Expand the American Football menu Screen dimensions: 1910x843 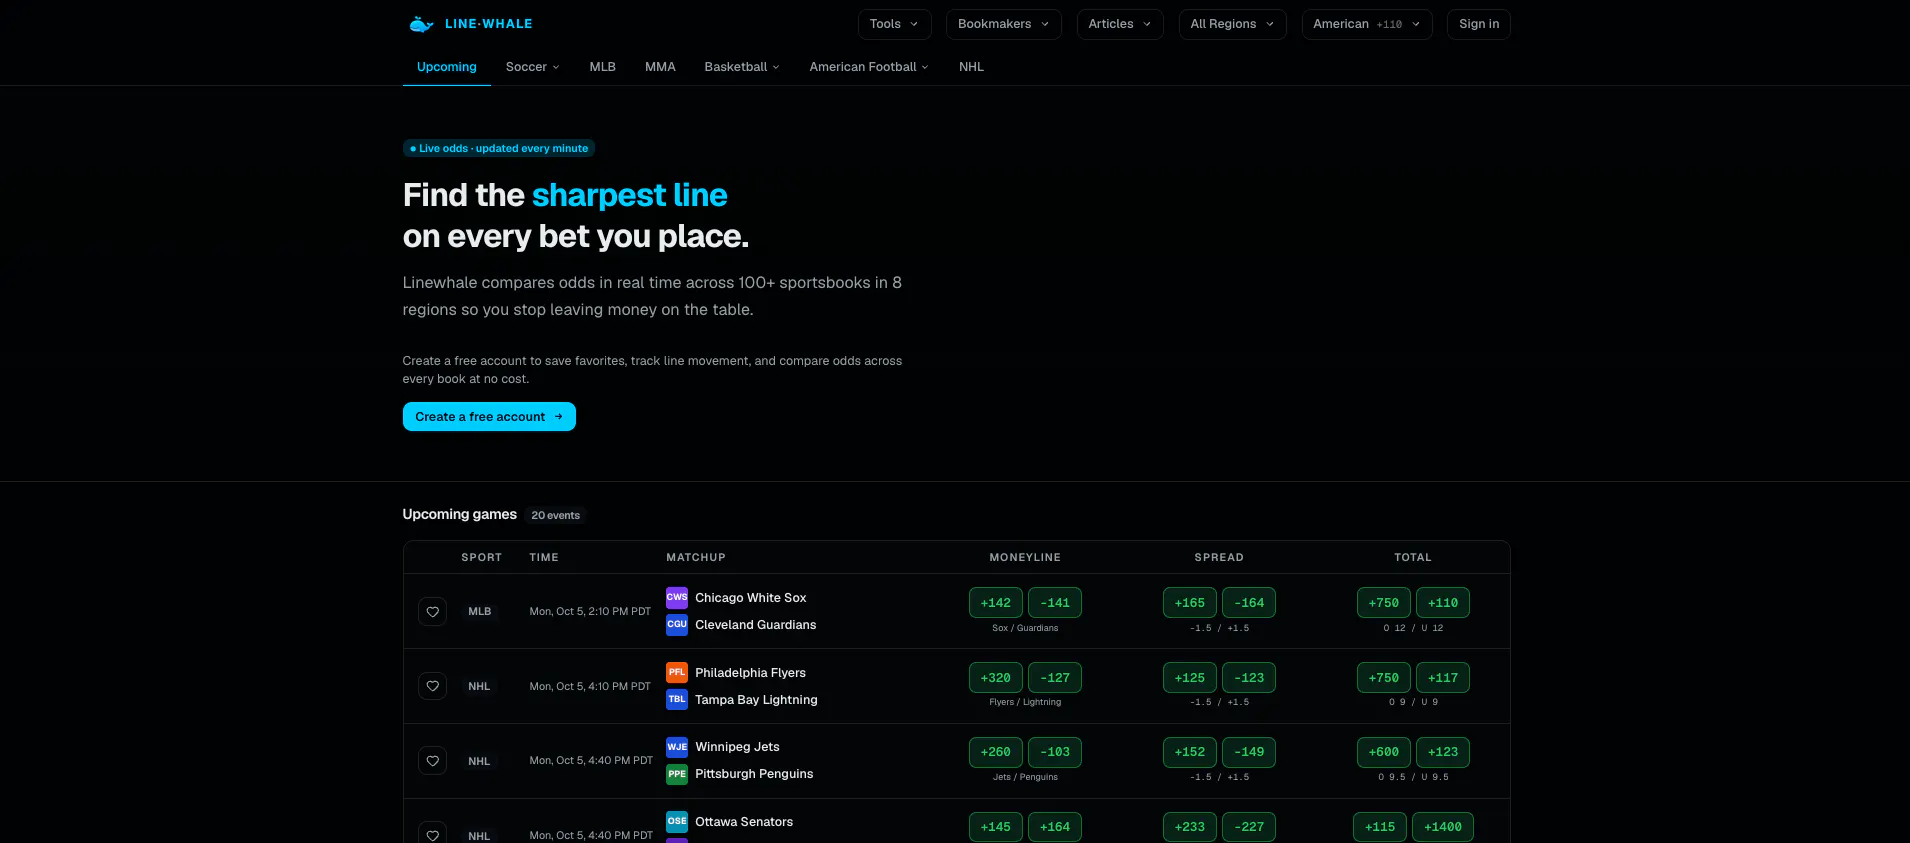(869, 67)
